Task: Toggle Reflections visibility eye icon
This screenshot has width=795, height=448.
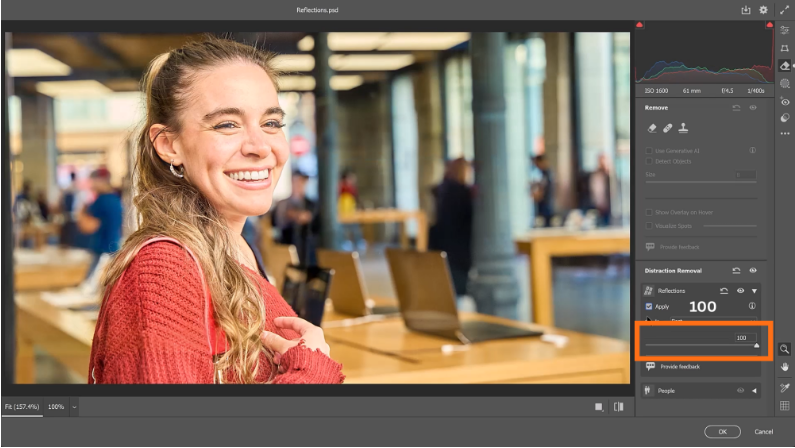Action: coord(741,290)
